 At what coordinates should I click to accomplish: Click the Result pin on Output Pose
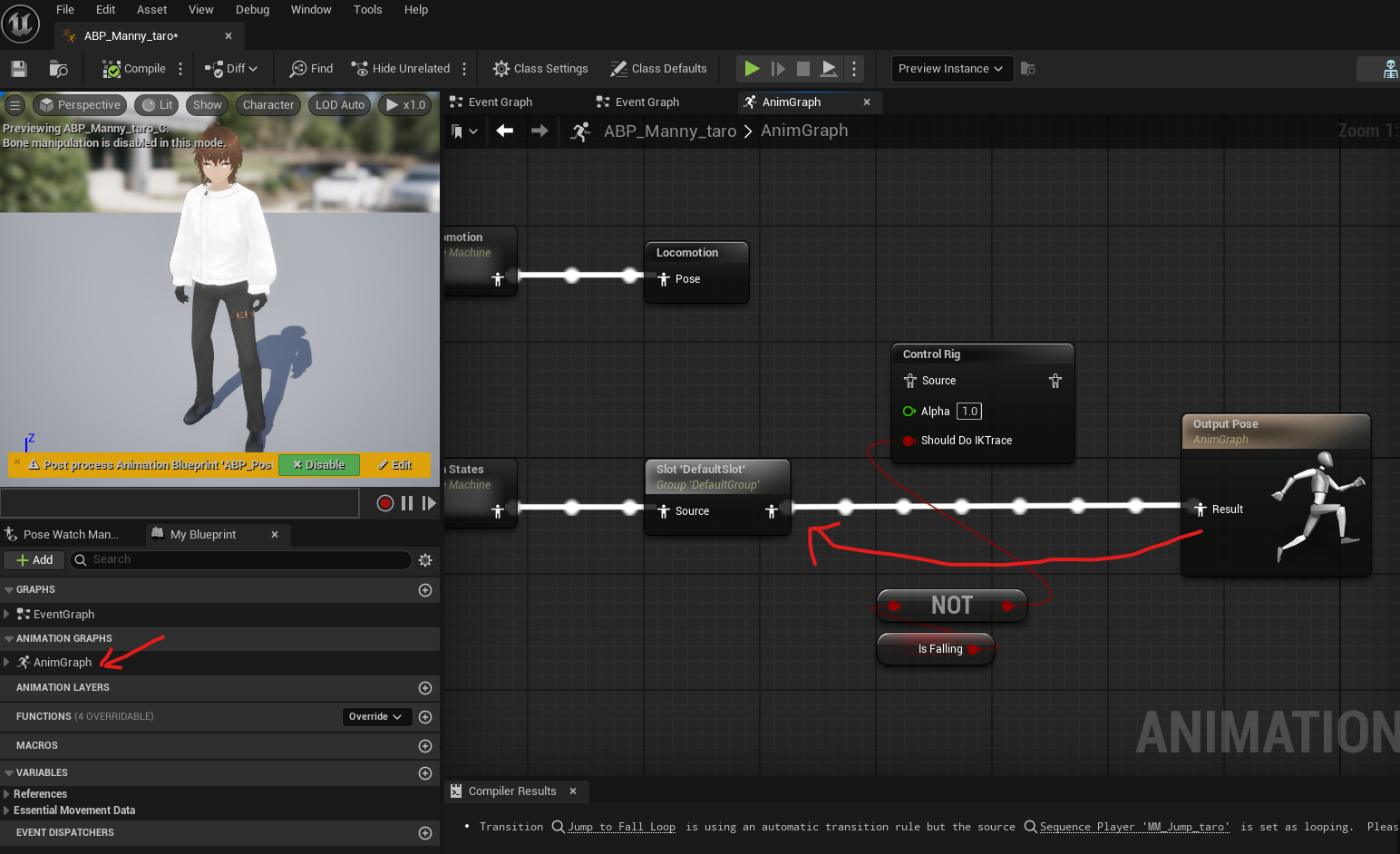click(1200, 509)
